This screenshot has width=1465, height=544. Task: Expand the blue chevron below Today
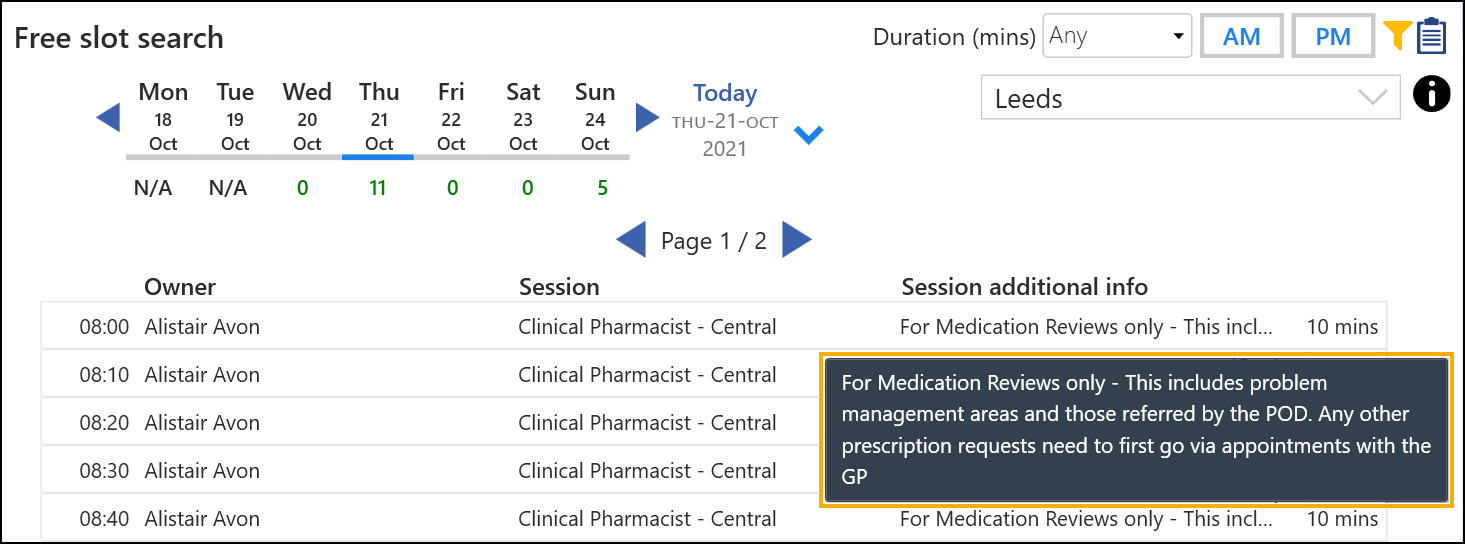point(808,134)
